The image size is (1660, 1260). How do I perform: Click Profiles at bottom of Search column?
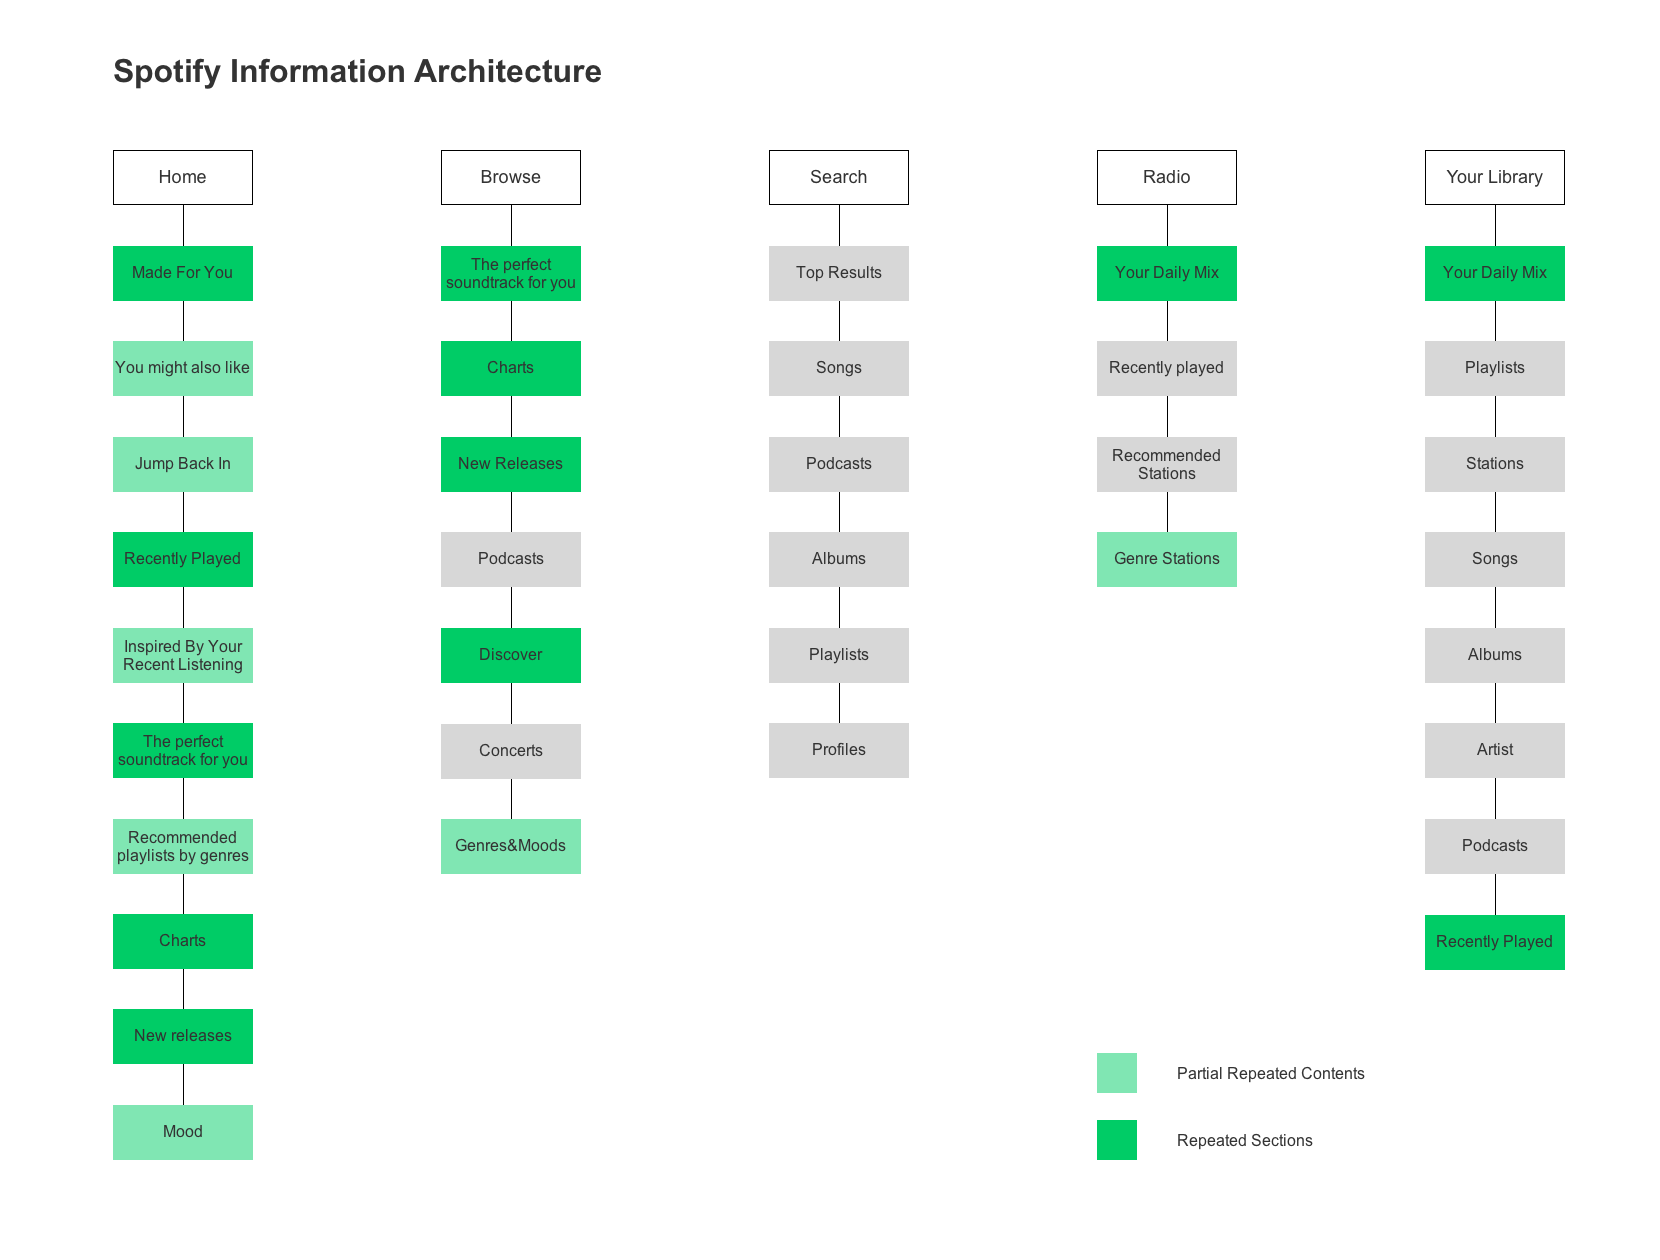pos(838,750)
